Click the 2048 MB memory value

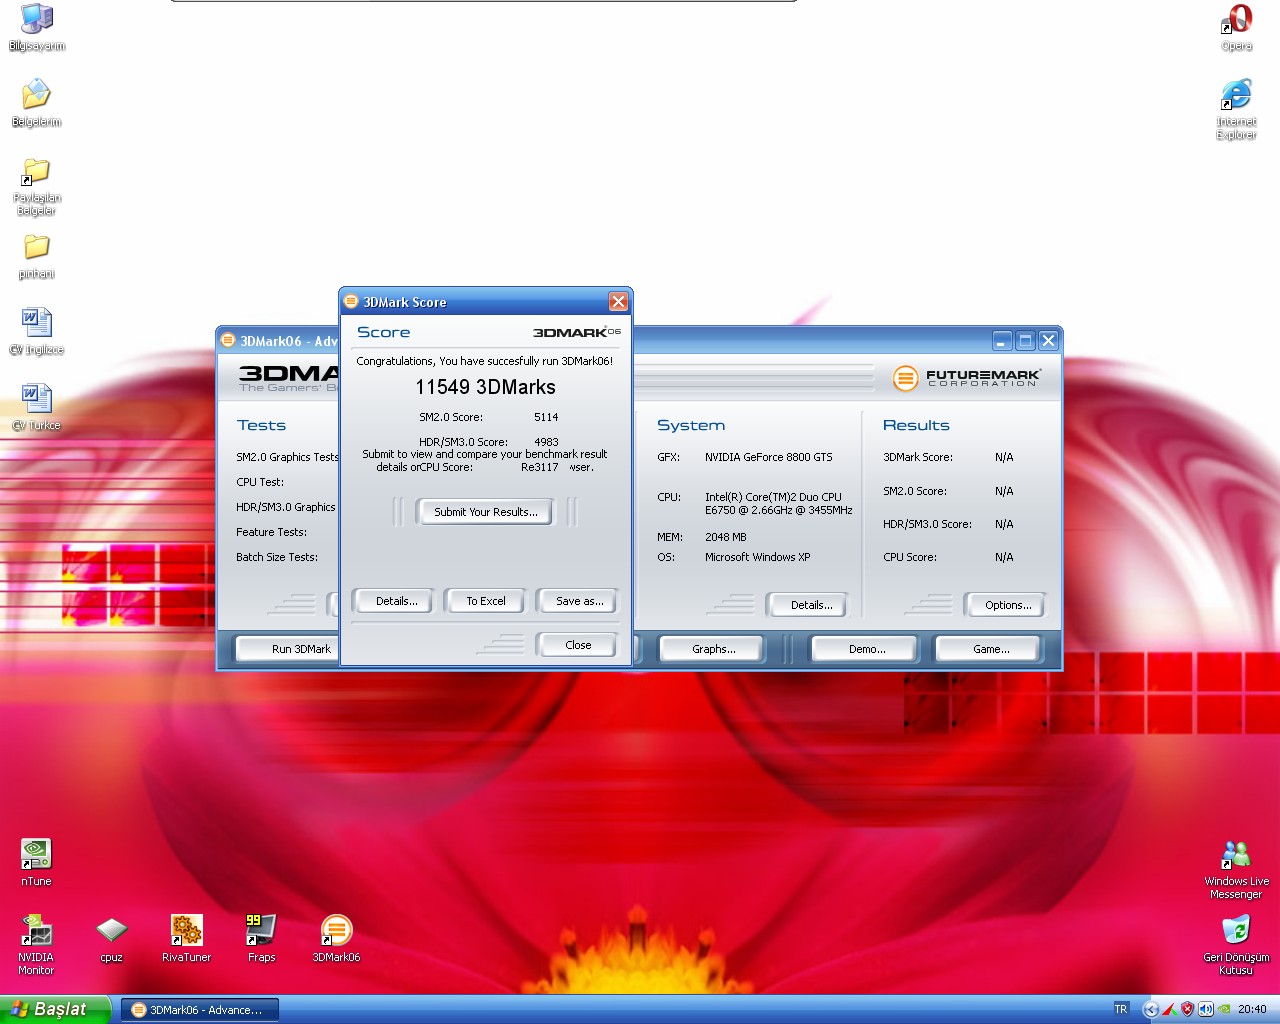[x=725, y=537]
